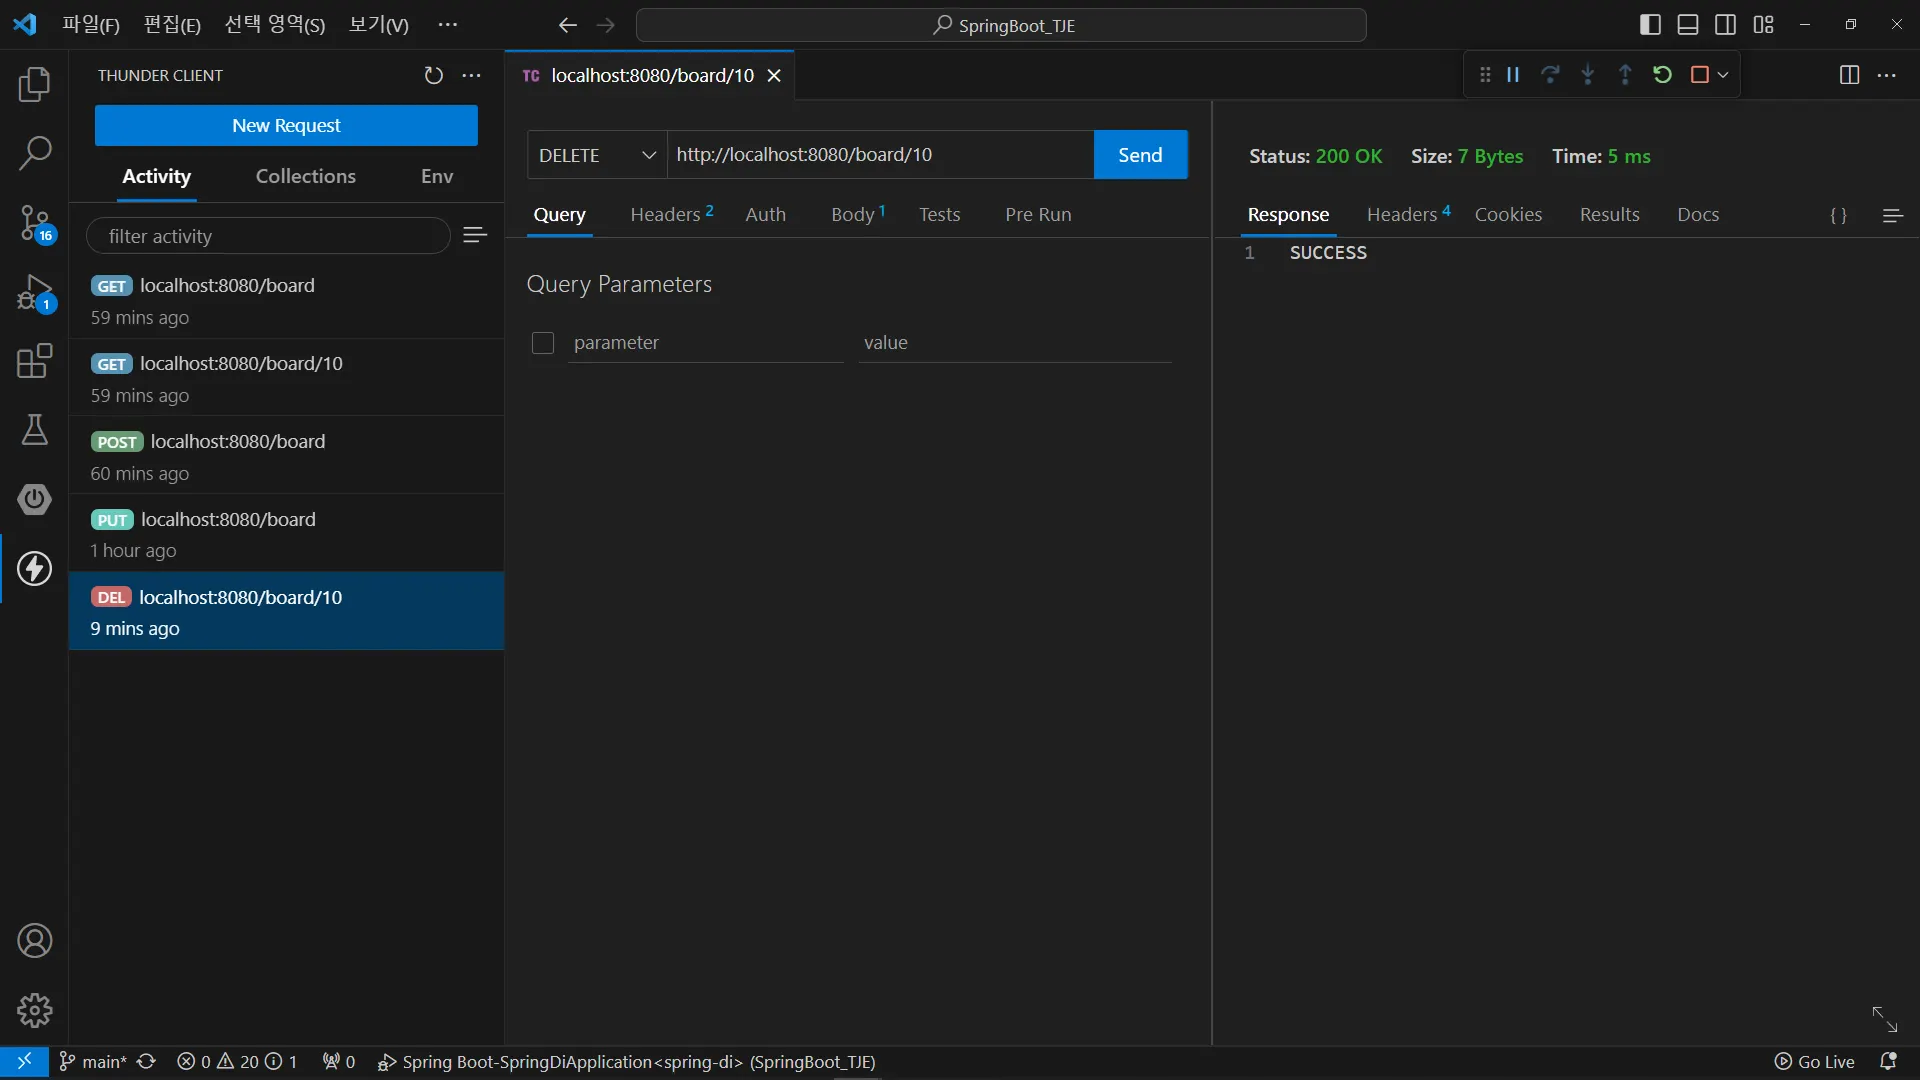Viewport: 1920px width, 1080px height.
Task: Click the Send button
Action: pos(1140,155)
